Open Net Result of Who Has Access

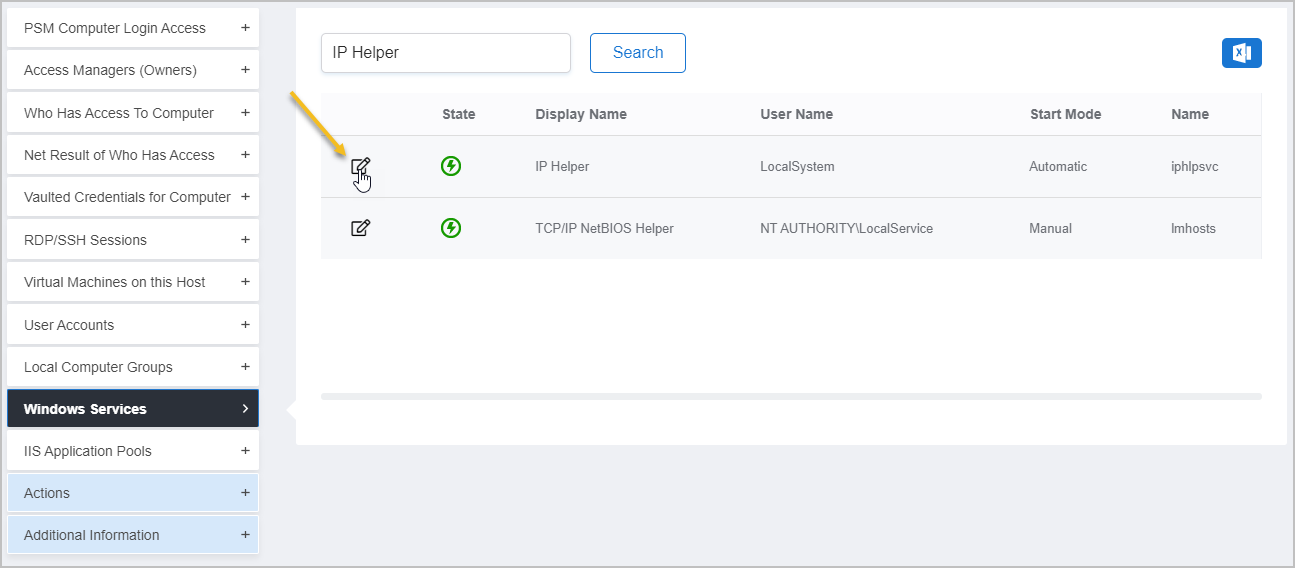tap(132, 155)
